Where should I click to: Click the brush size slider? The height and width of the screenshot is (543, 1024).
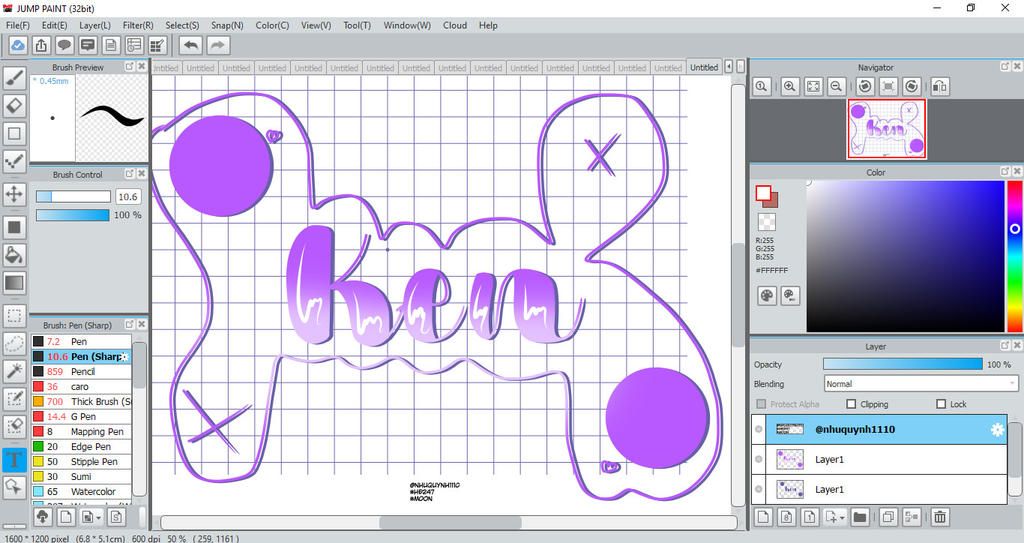pyautogui.click(x=73, y=197)
